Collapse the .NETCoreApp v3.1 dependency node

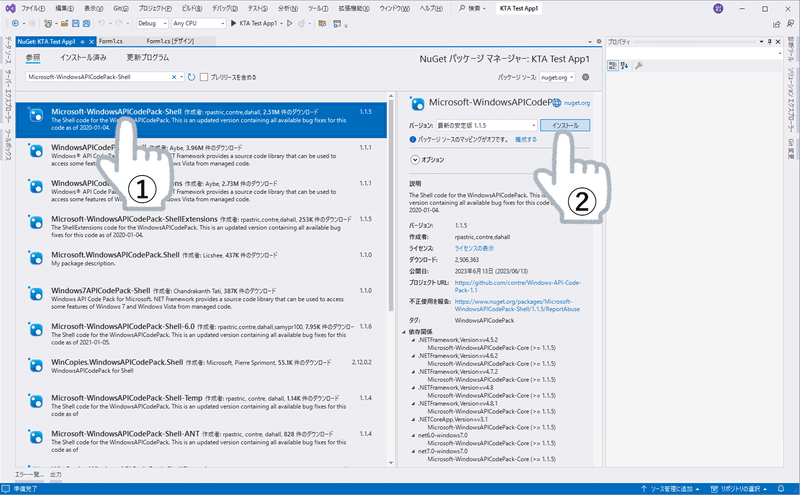(414, 419)
